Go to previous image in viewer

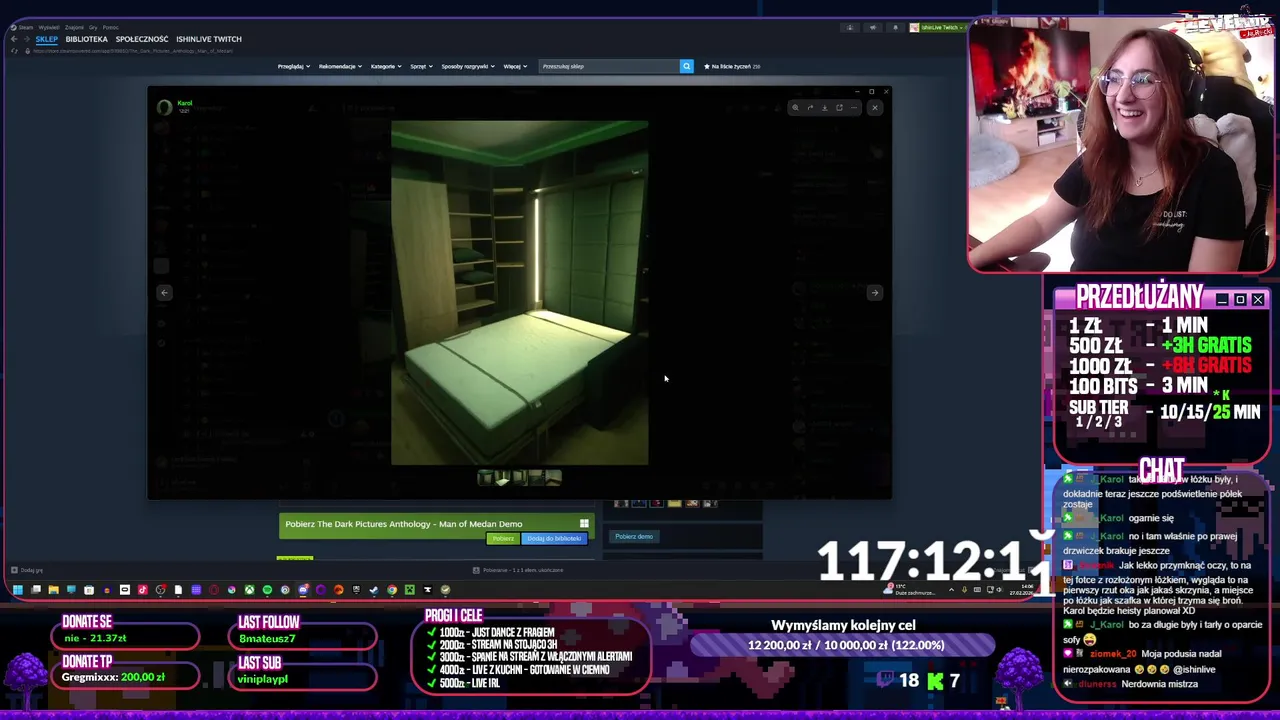coord(164,293)
